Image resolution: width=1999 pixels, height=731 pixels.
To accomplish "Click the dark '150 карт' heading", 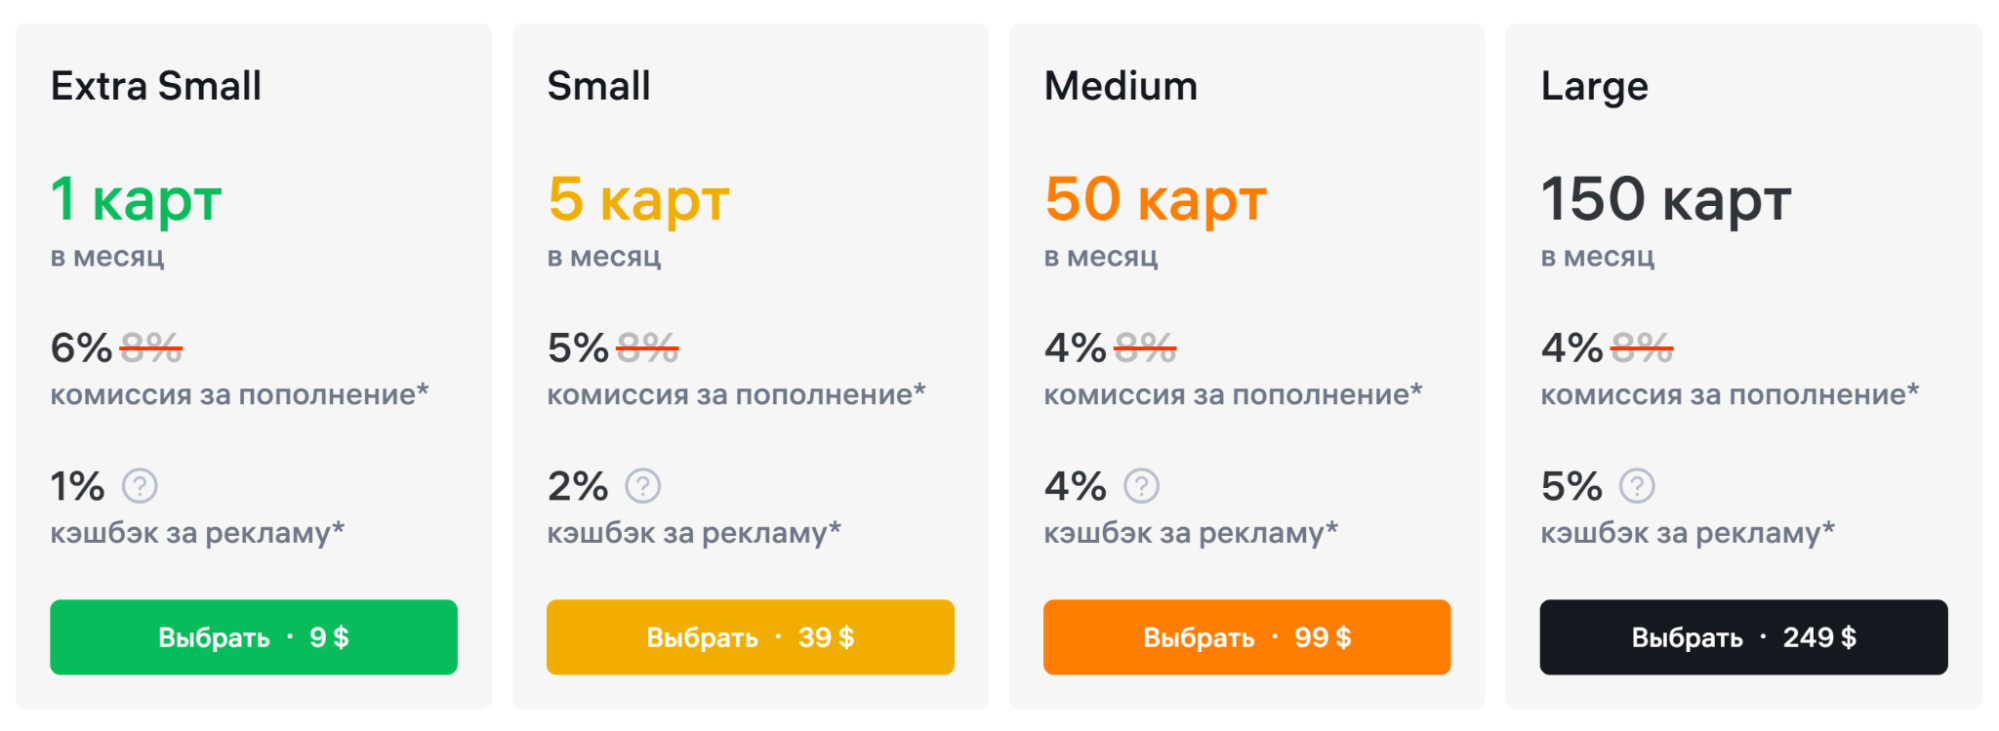I will pos(1666,200).
